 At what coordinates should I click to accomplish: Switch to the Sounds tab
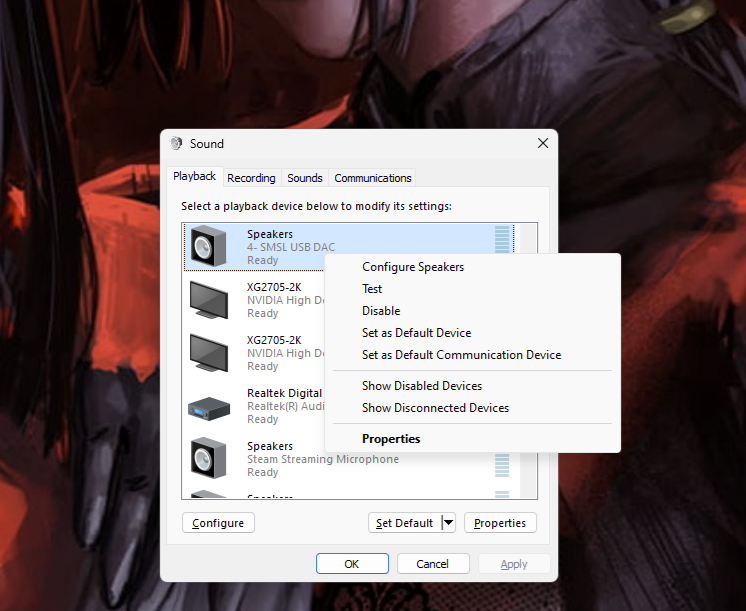(x=305, y=178)
